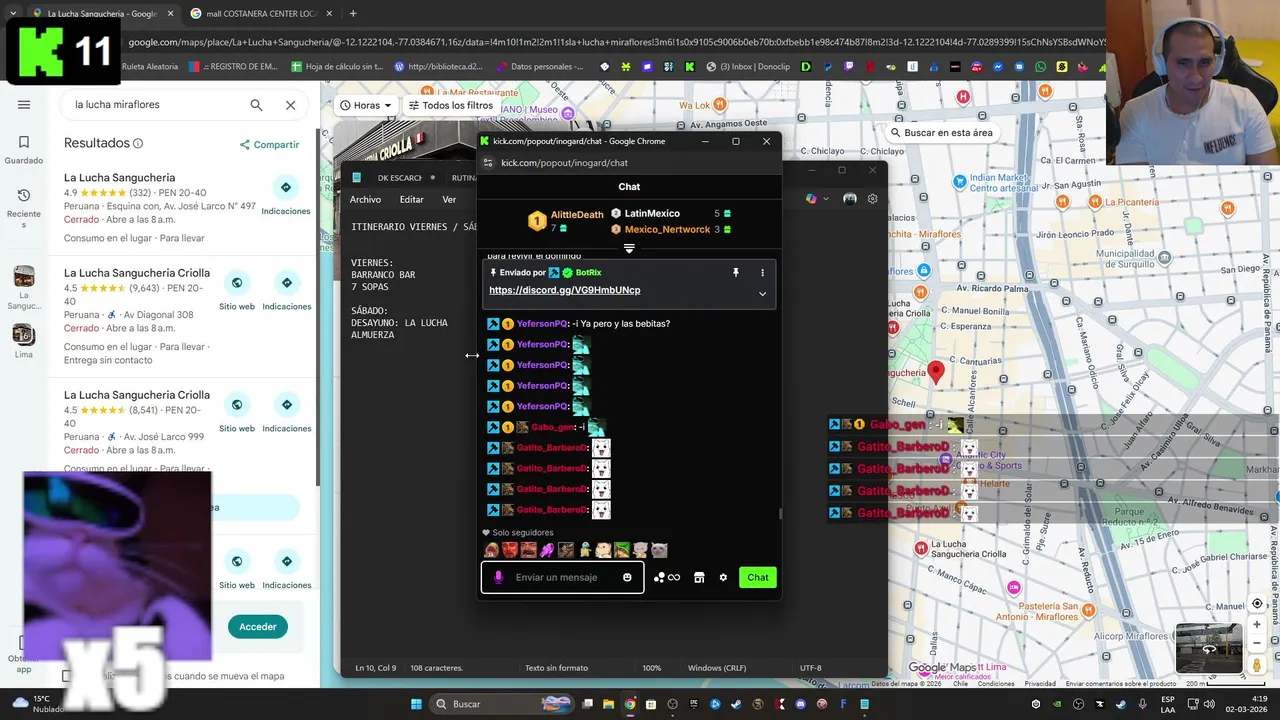Click Windows (CRLF) in Notepad status bar
This screenshot has height=720, width=1280.
(x=717, y=668)
